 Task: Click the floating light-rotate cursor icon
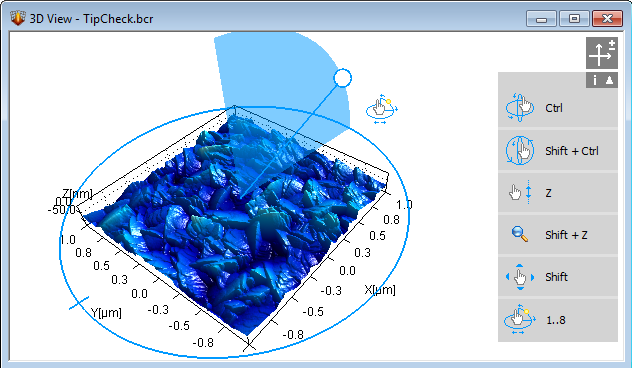(382, 109)
